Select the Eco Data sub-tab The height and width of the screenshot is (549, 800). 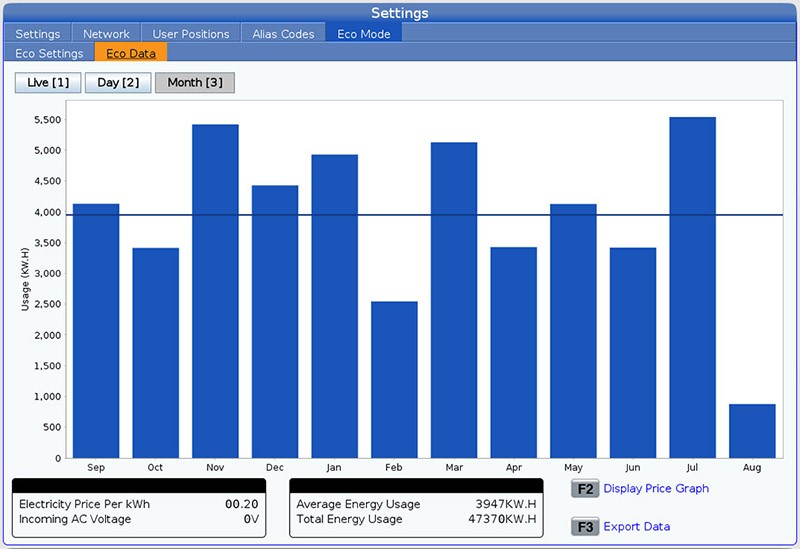[x=131, y=53]
